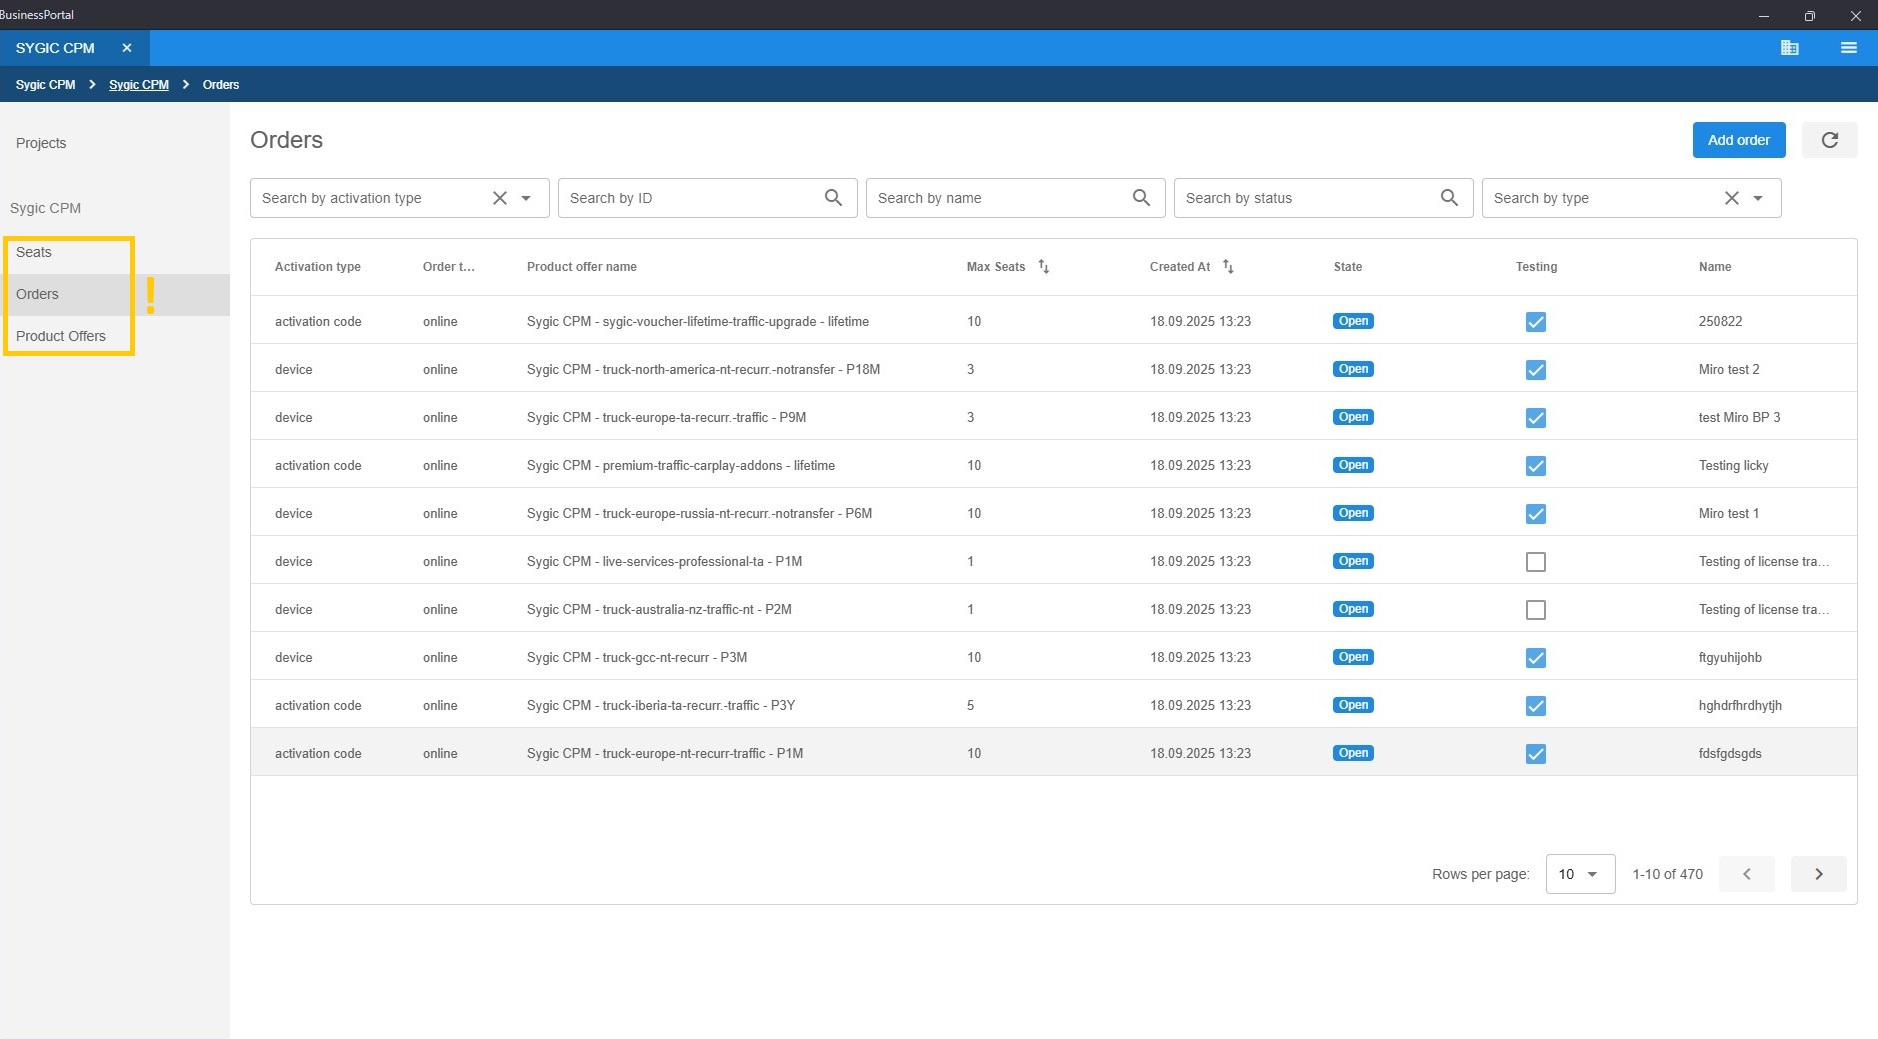Open Product Offers in the sidebar

pos(61,336)
